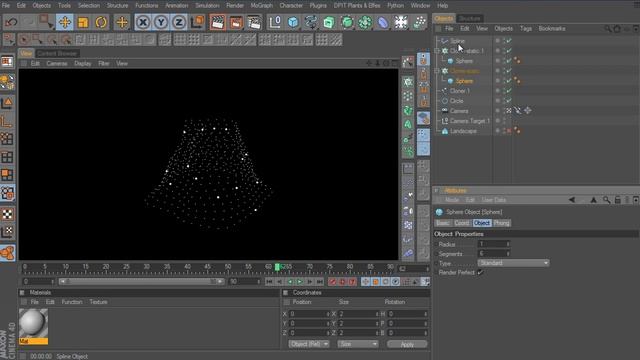640x360 pixels.
Task: Click the spline pen tool icon
Action: (311, 22)
